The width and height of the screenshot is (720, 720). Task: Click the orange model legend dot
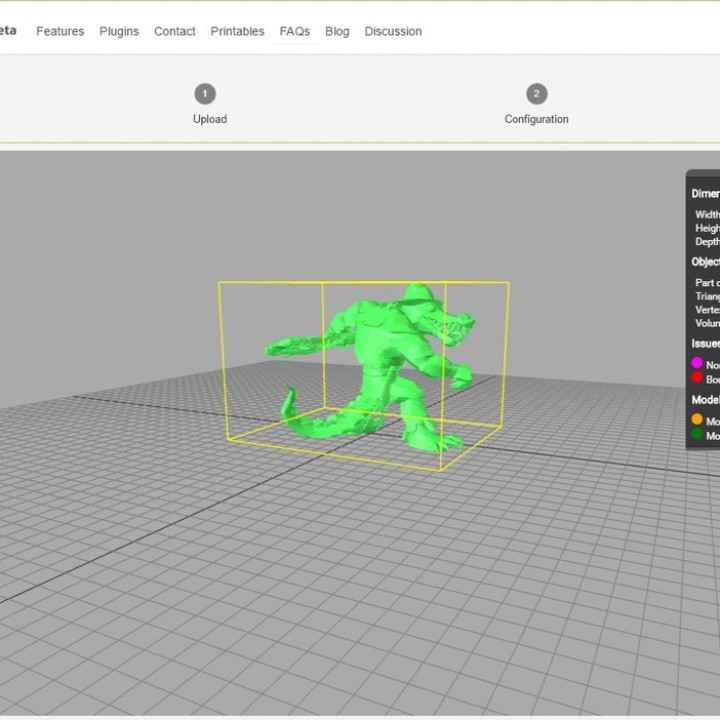697,420
